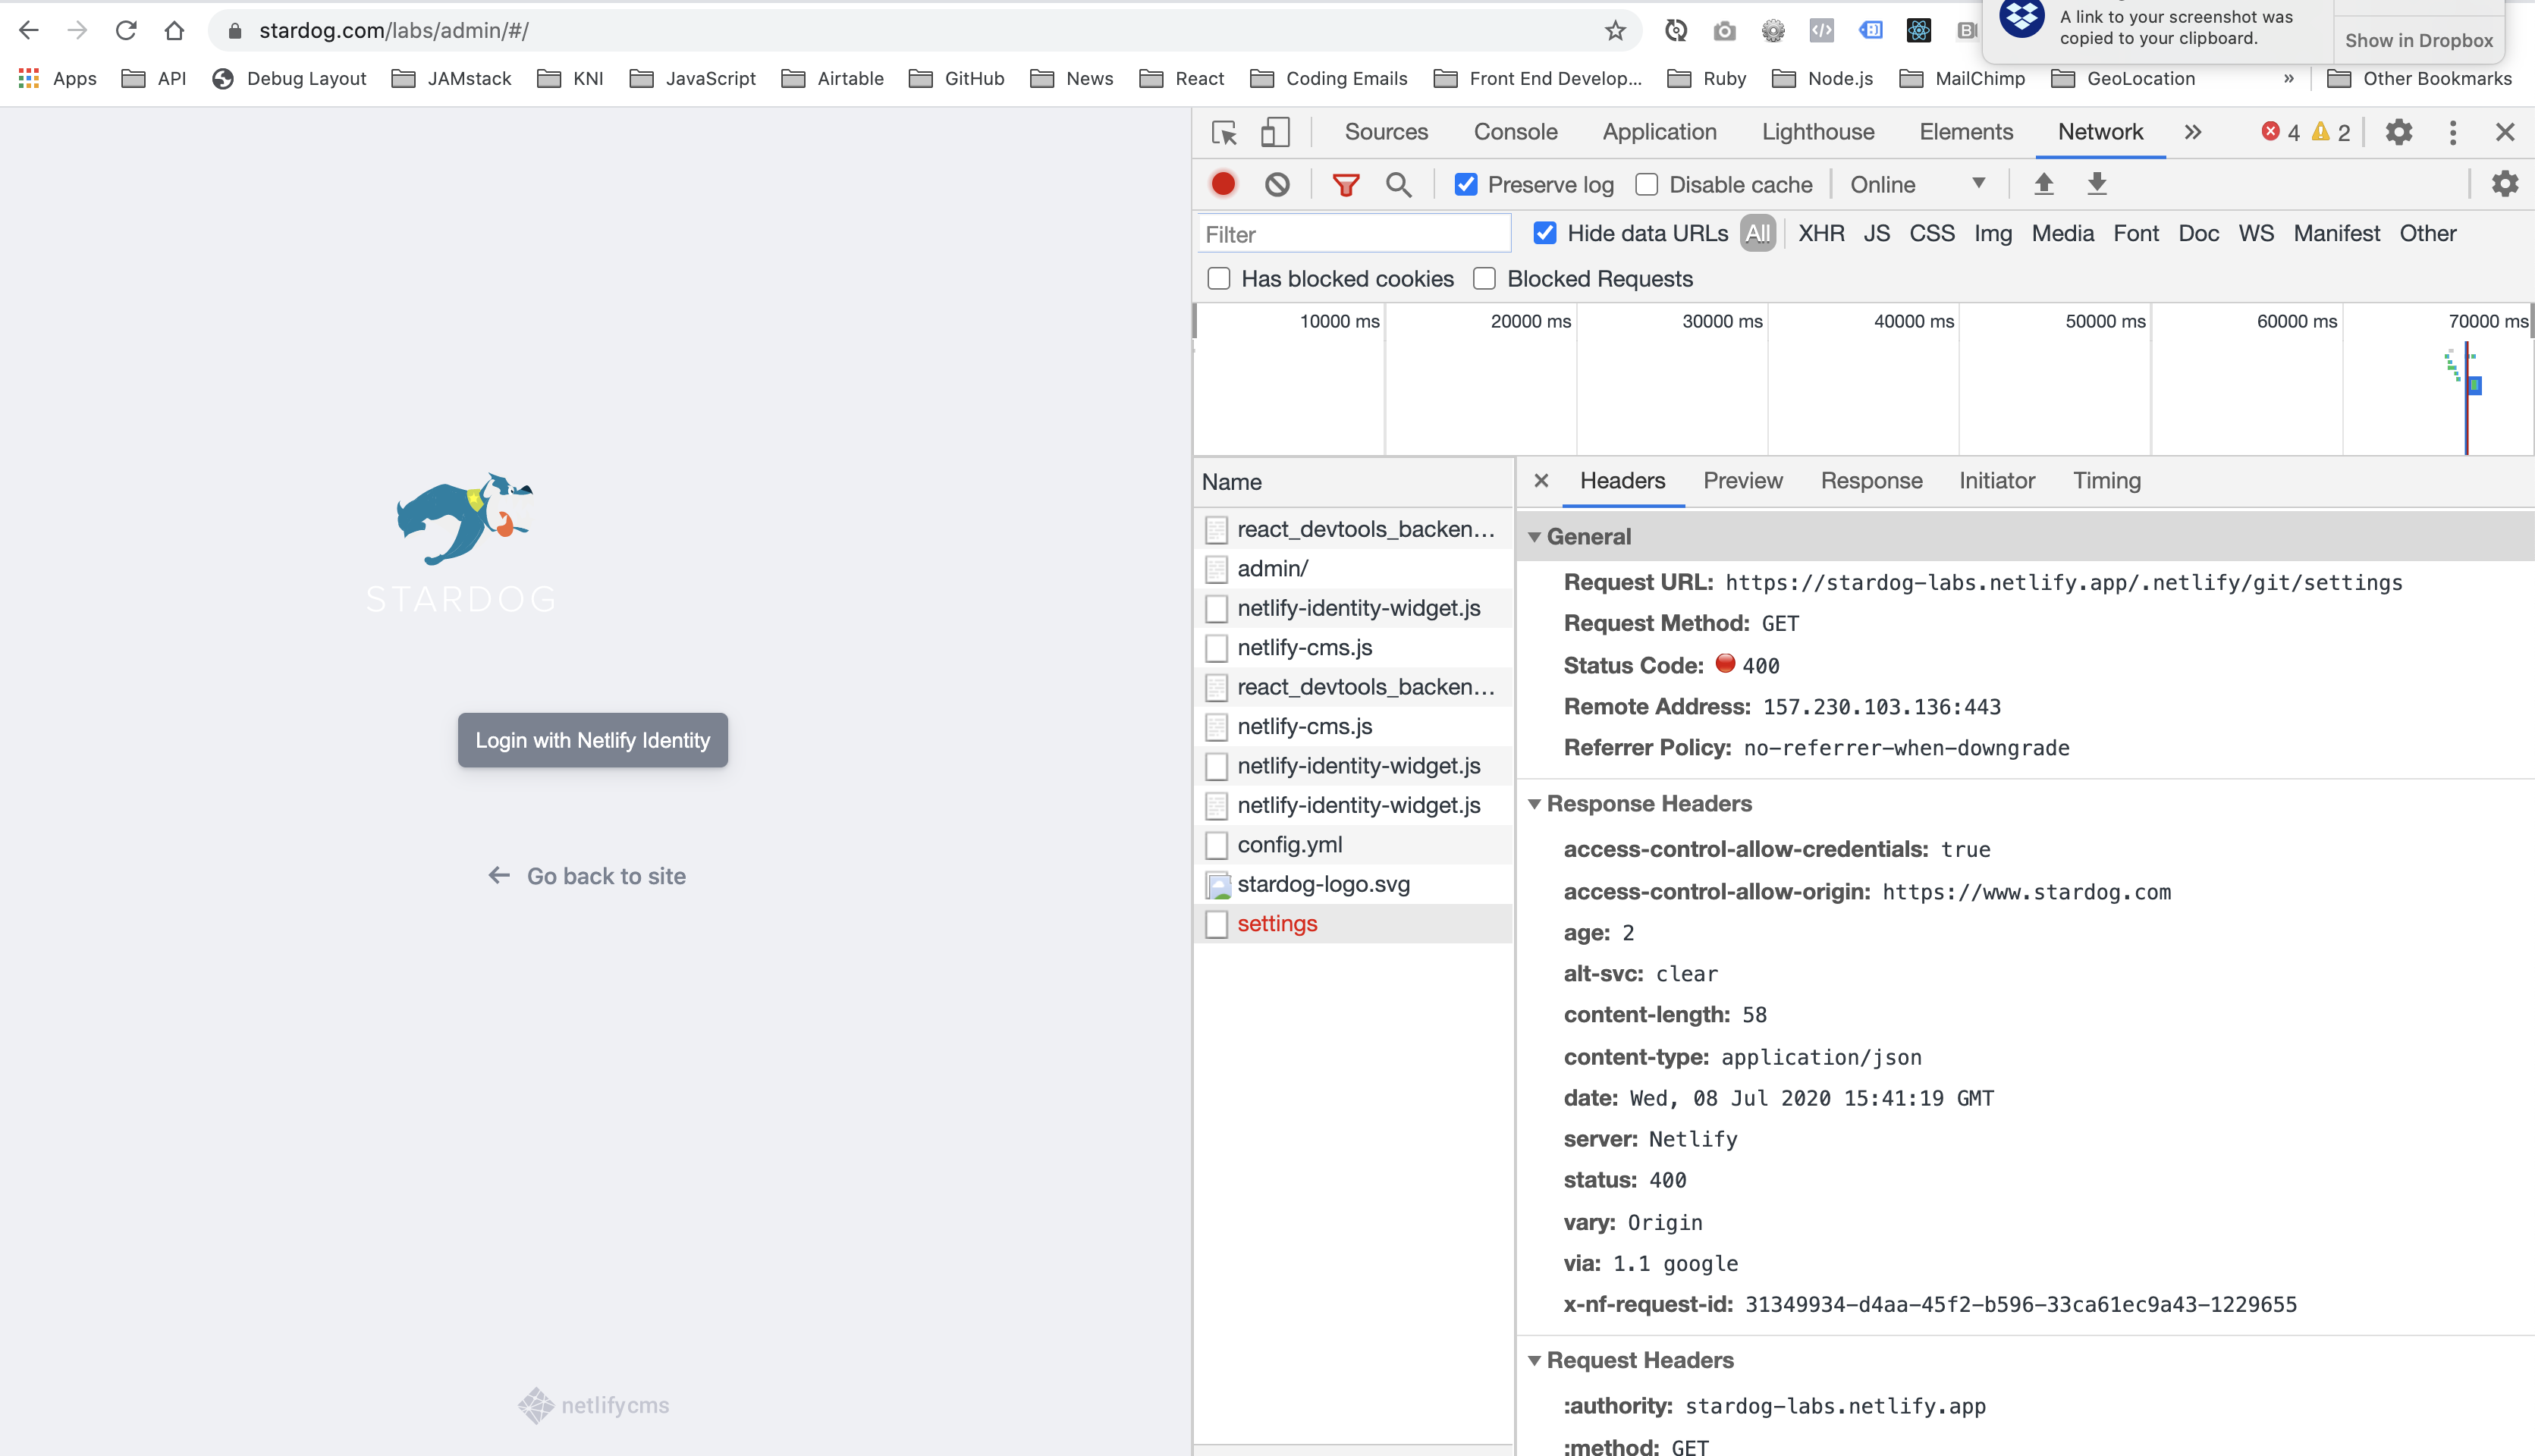Open the network search panel

(x=1399, y=184)
